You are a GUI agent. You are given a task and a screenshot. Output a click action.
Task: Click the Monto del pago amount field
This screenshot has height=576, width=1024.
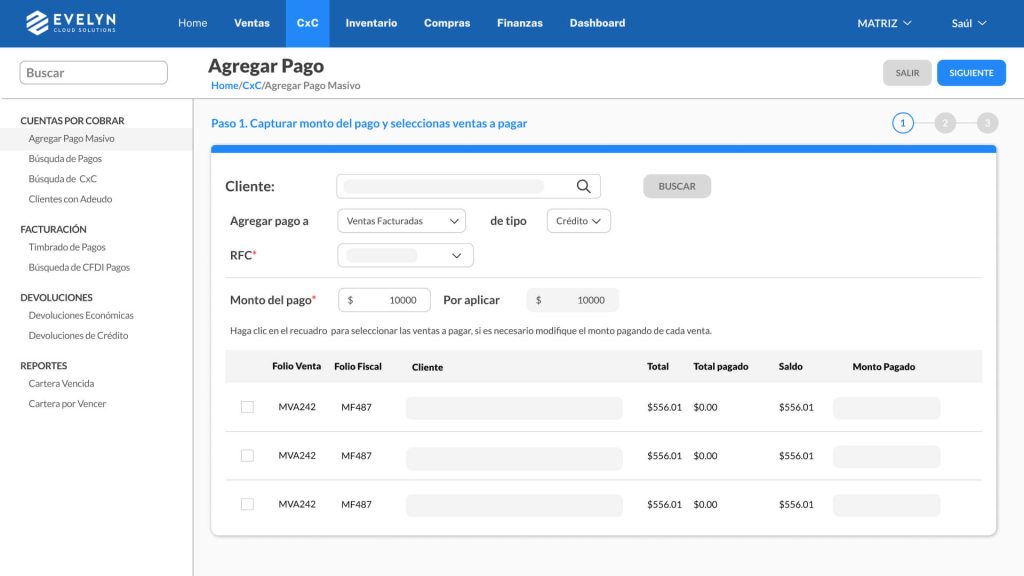tap(384, 300)
